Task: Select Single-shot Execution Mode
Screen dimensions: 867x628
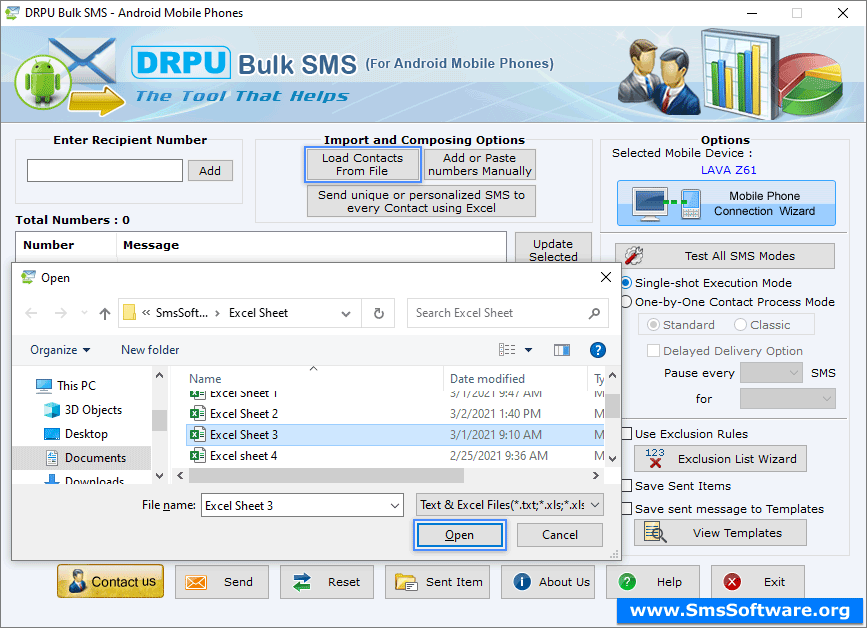Action: pyautogui.click(x=626, y=282)
